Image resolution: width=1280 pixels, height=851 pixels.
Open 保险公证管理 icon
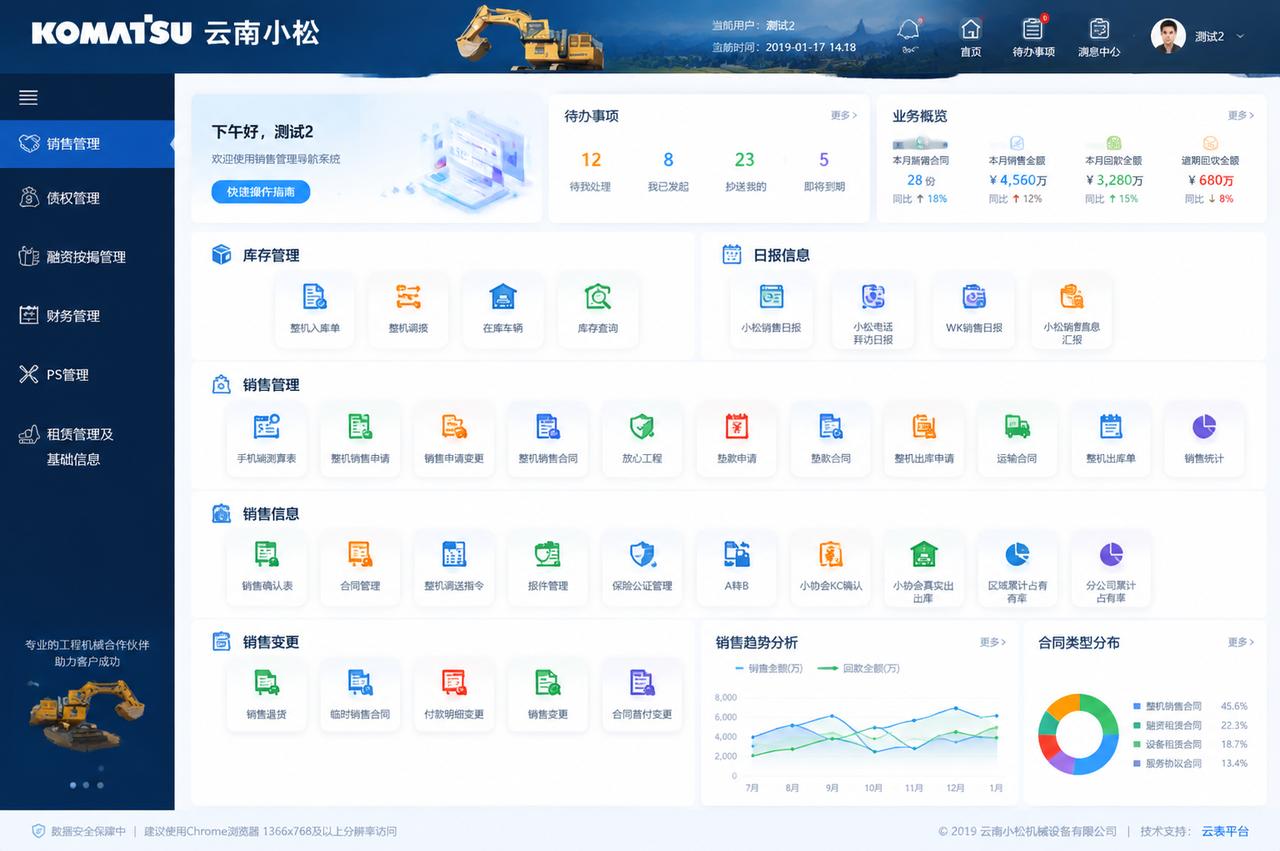coord(642,554)
